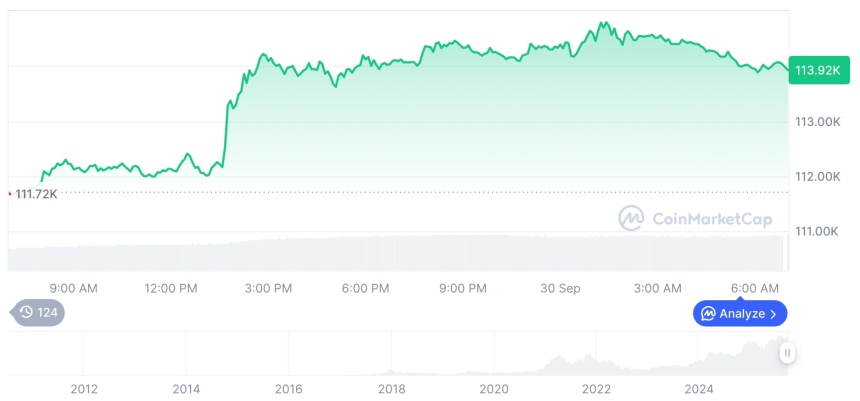Open the Analyze panel
Screen dimensions: 860x401
[x=740, y=314]
